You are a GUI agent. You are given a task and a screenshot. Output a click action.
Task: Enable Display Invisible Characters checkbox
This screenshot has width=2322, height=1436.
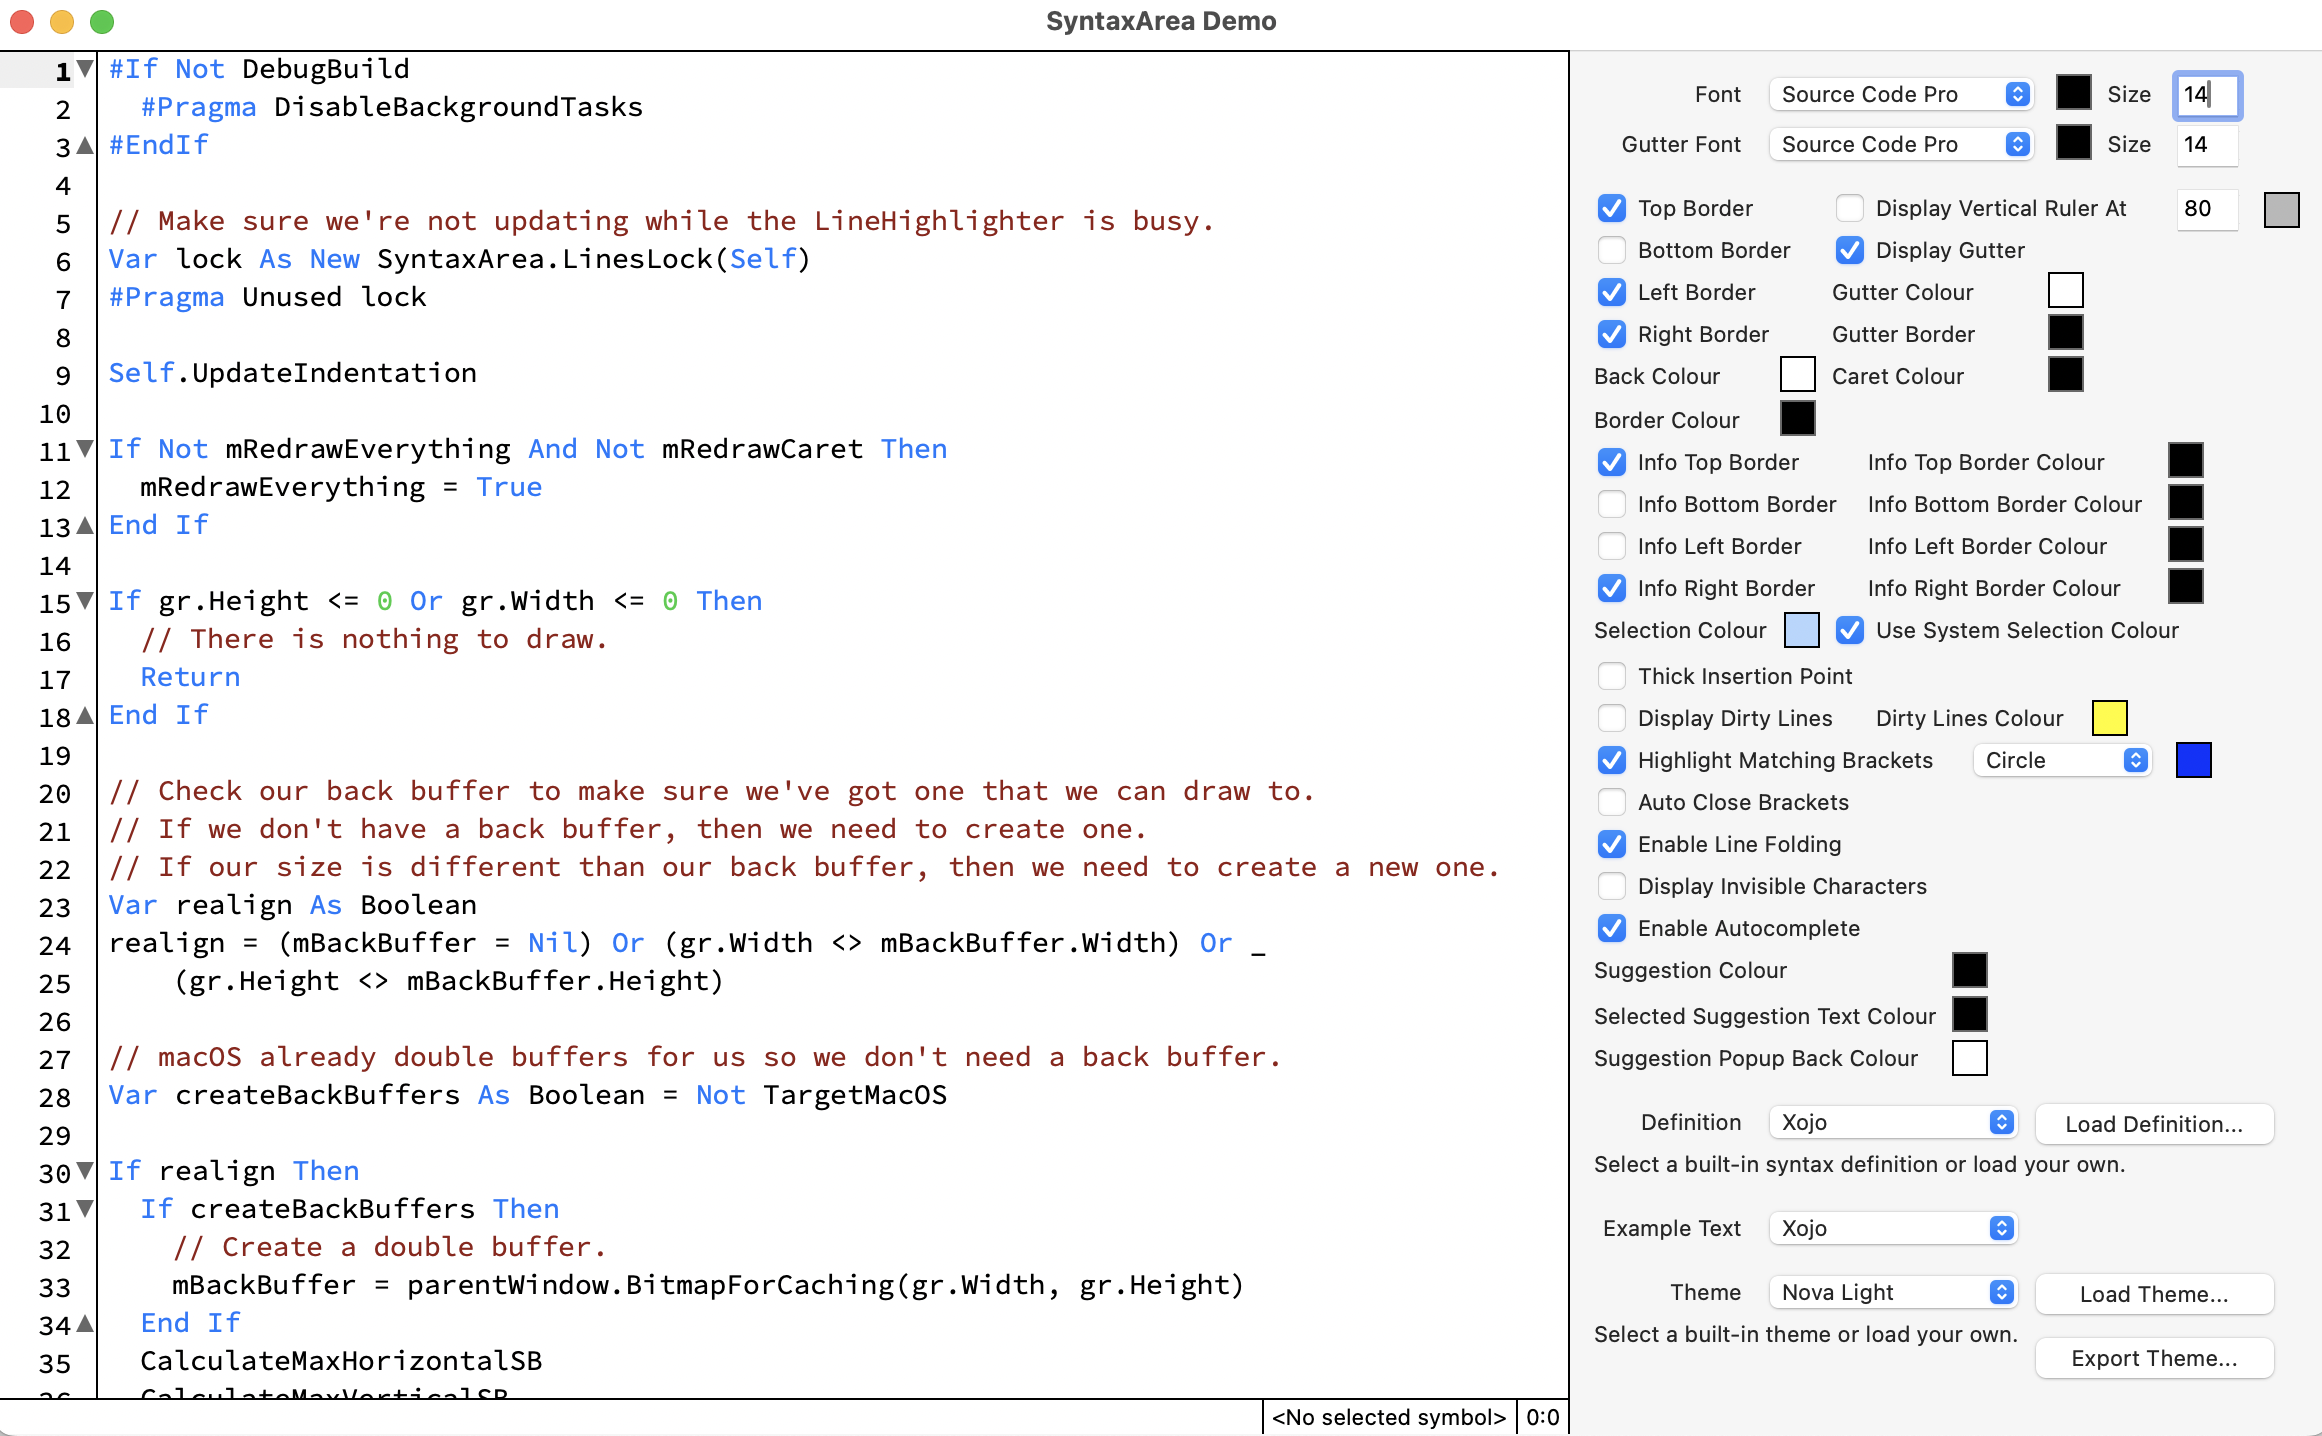pyautogui.click(x=1611, y=886)
